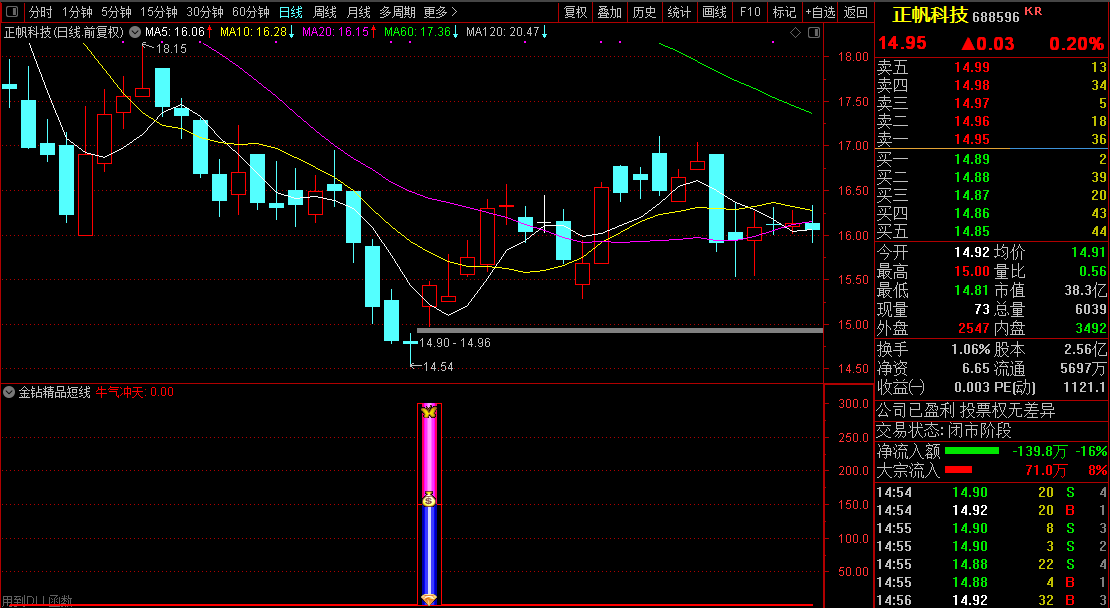Viewport: 1110px width, 608px height.
Task: Toggle 叠加 overlay mode
Action: pyautogui.click(x=609, y=12)
